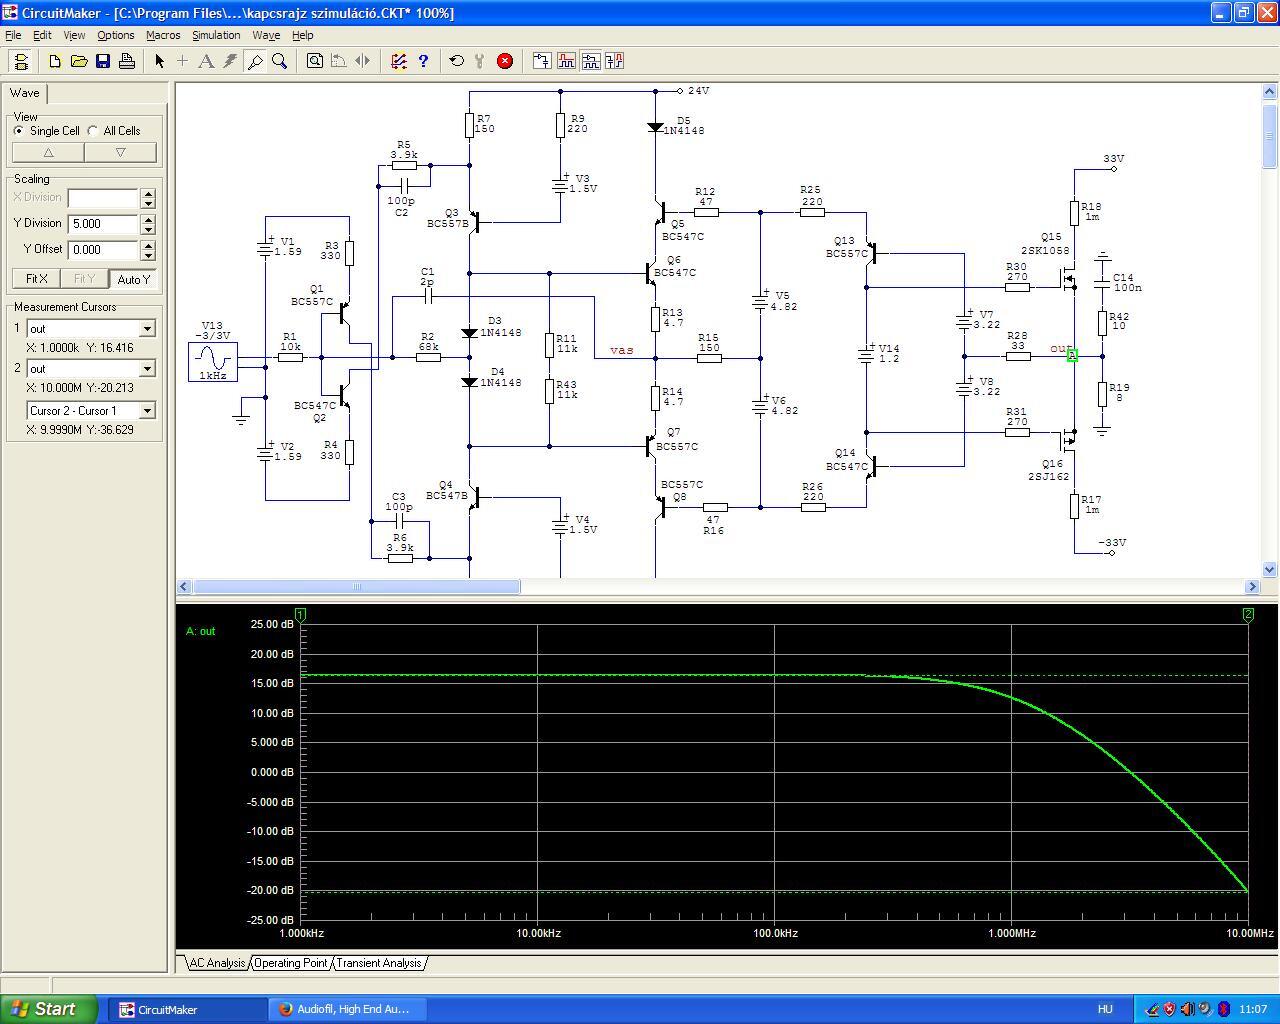The image size is (1280, 1024).
Task: Select the Probe tool in toolbar
Action: 255,61
